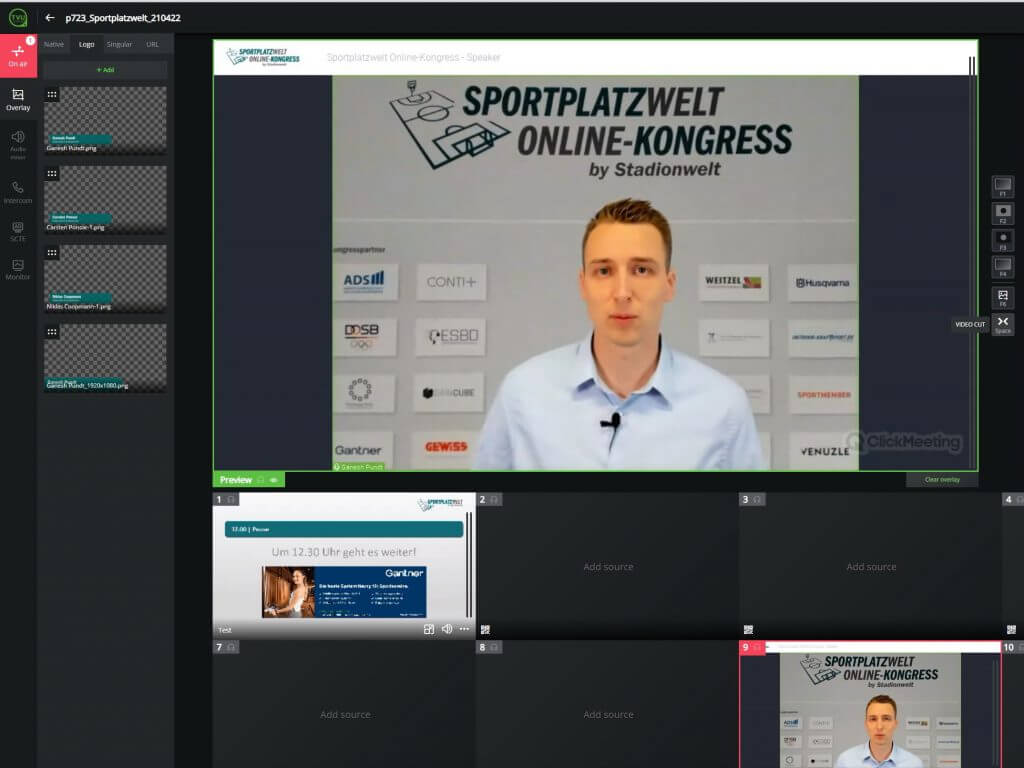
Task: Mute the speaker on source 1 Test
Action: tap(447, 629)
